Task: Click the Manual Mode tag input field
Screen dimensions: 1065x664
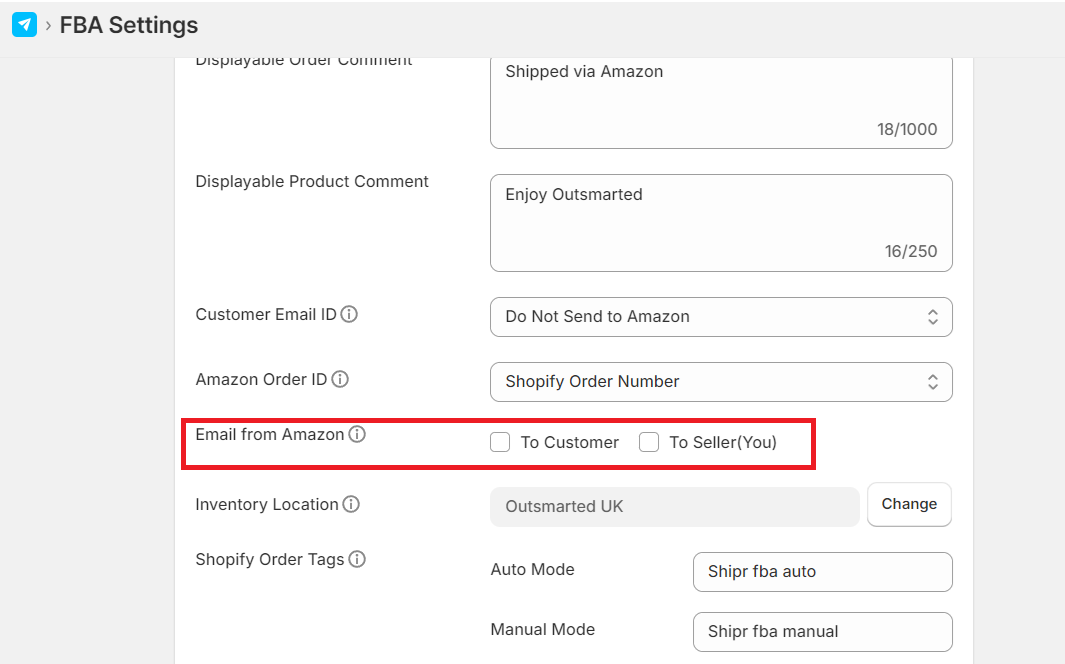Action: (822, 632)
